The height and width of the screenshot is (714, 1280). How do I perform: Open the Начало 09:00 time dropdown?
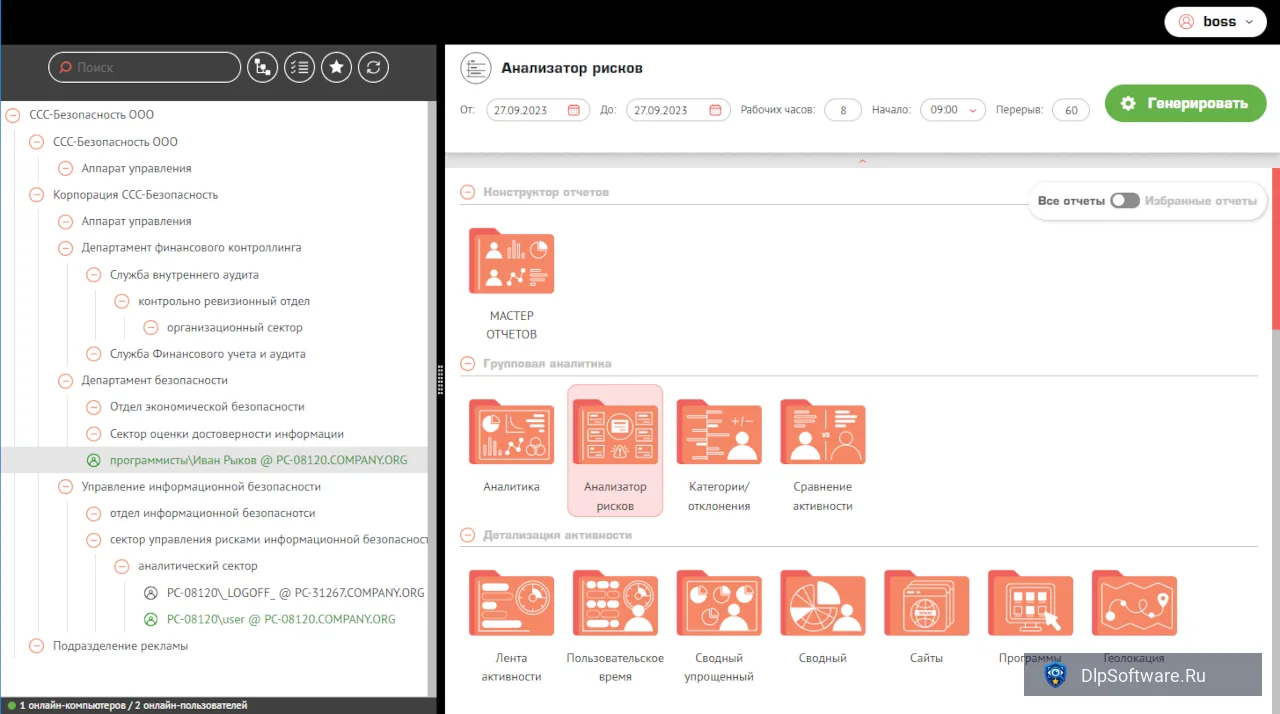coord(953,110)
